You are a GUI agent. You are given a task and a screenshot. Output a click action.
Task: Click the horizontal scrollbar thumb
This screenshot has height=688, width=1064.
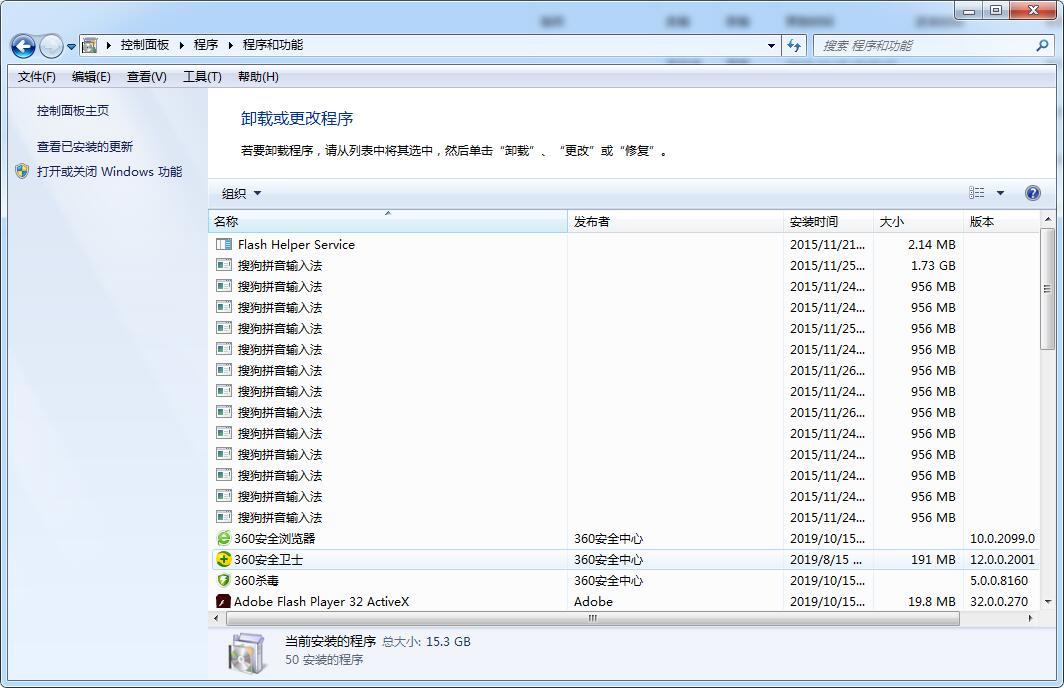coord(592,618)
